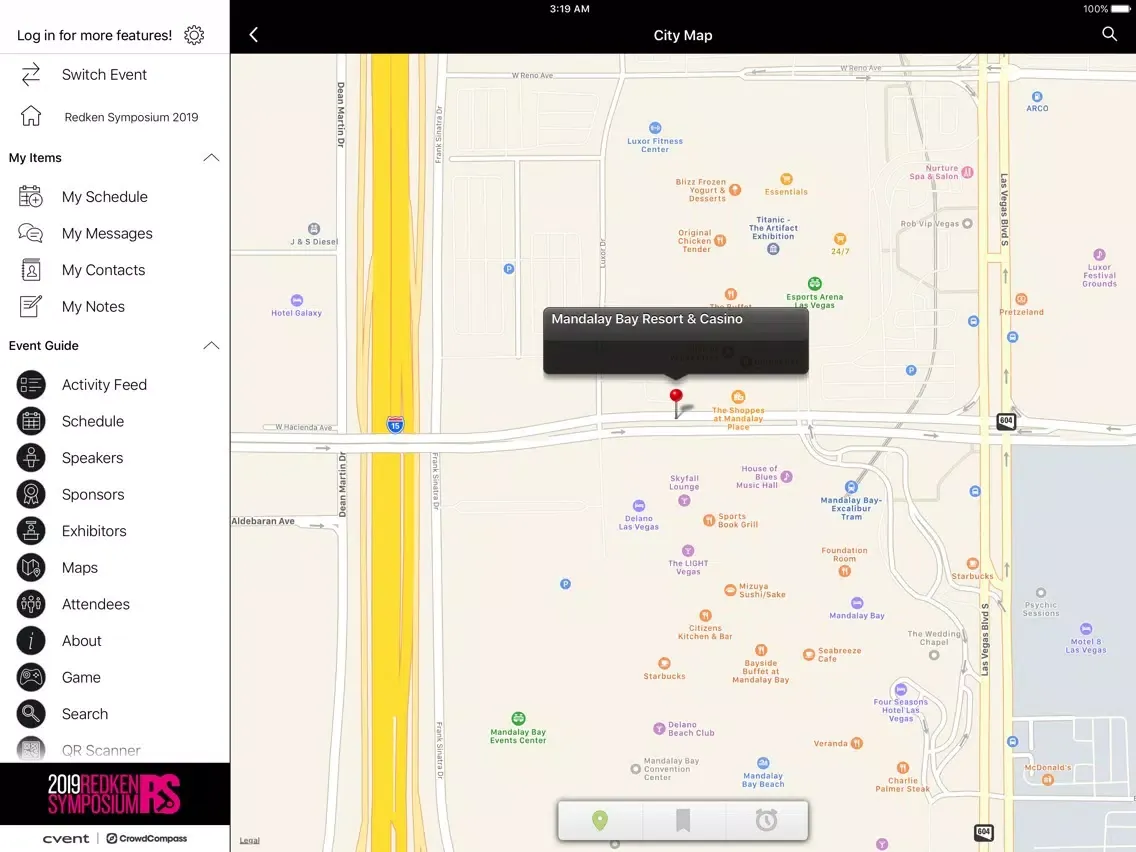Open Redken Symposium 2019 home icon
The width and height of the screenshot is (1136, 852).
(31, 116)
